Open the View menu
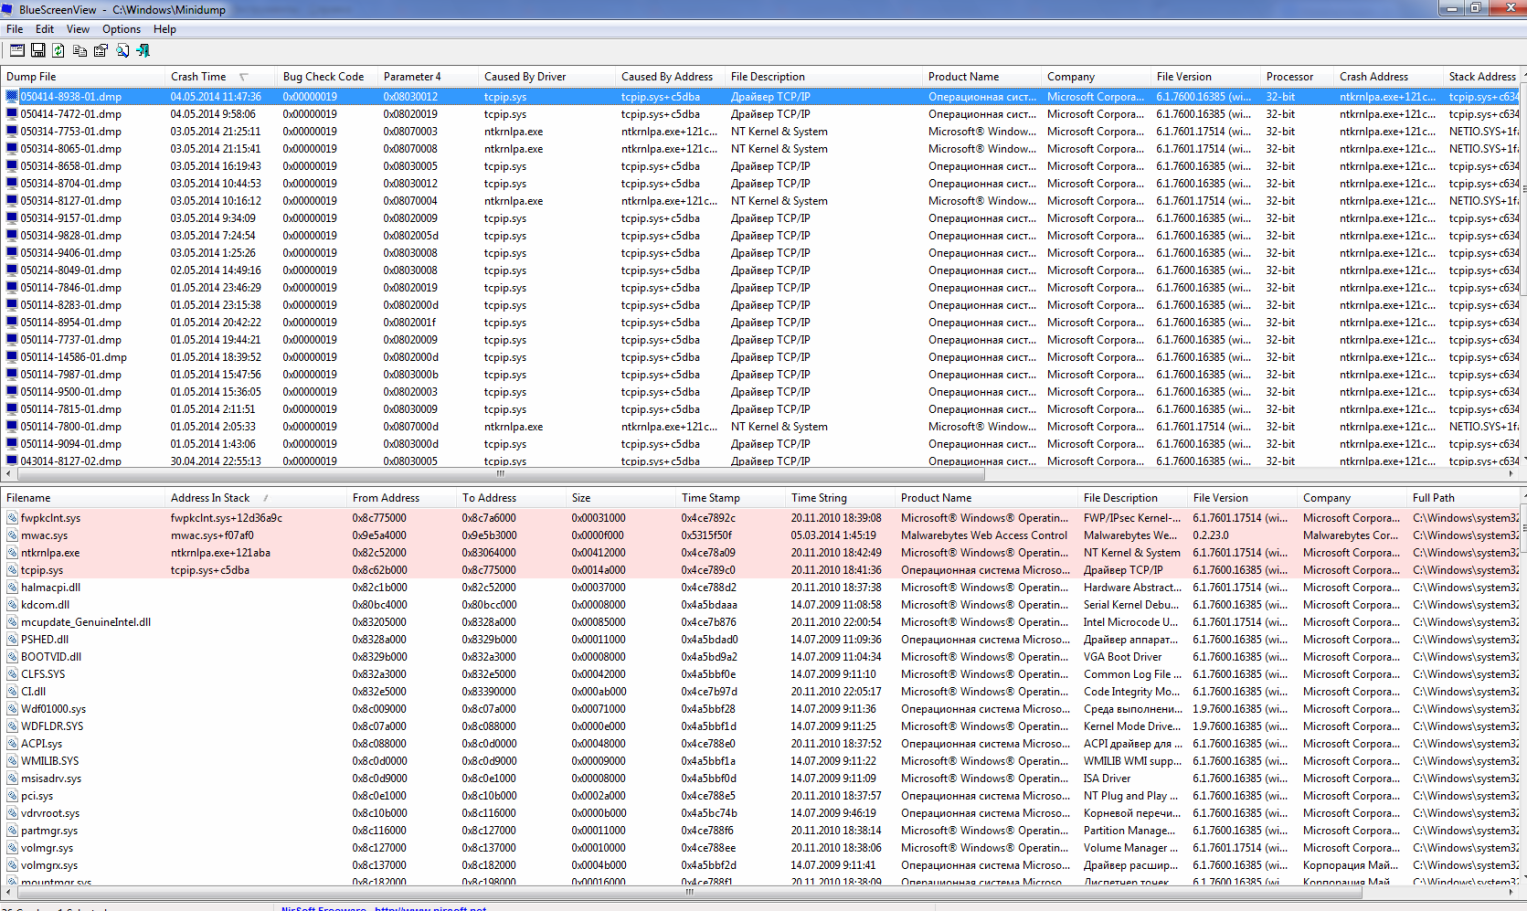 click(78, 29)
